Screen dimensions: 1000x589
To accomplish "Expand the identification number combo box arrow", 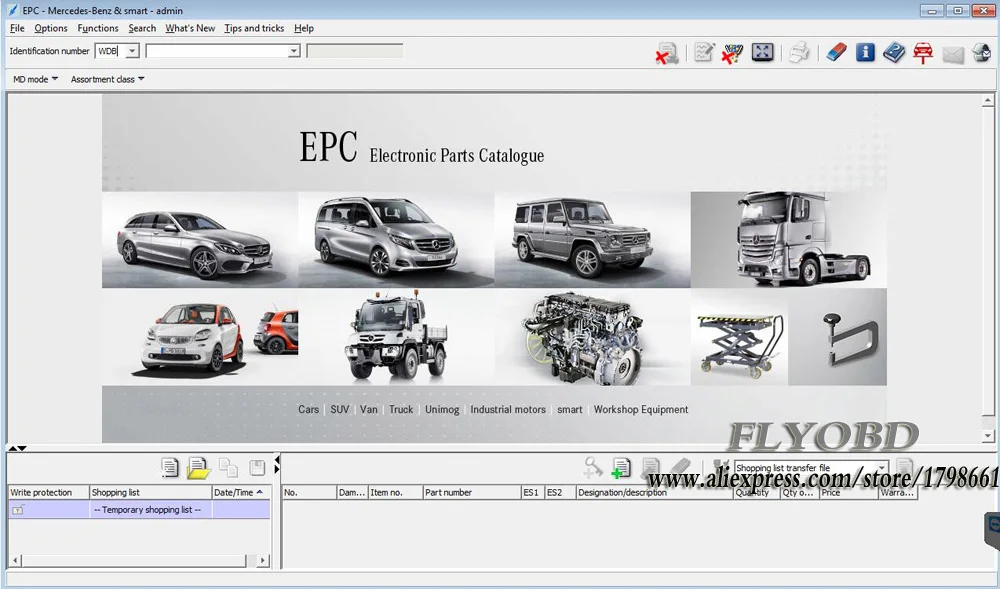I will click(293, 51).
